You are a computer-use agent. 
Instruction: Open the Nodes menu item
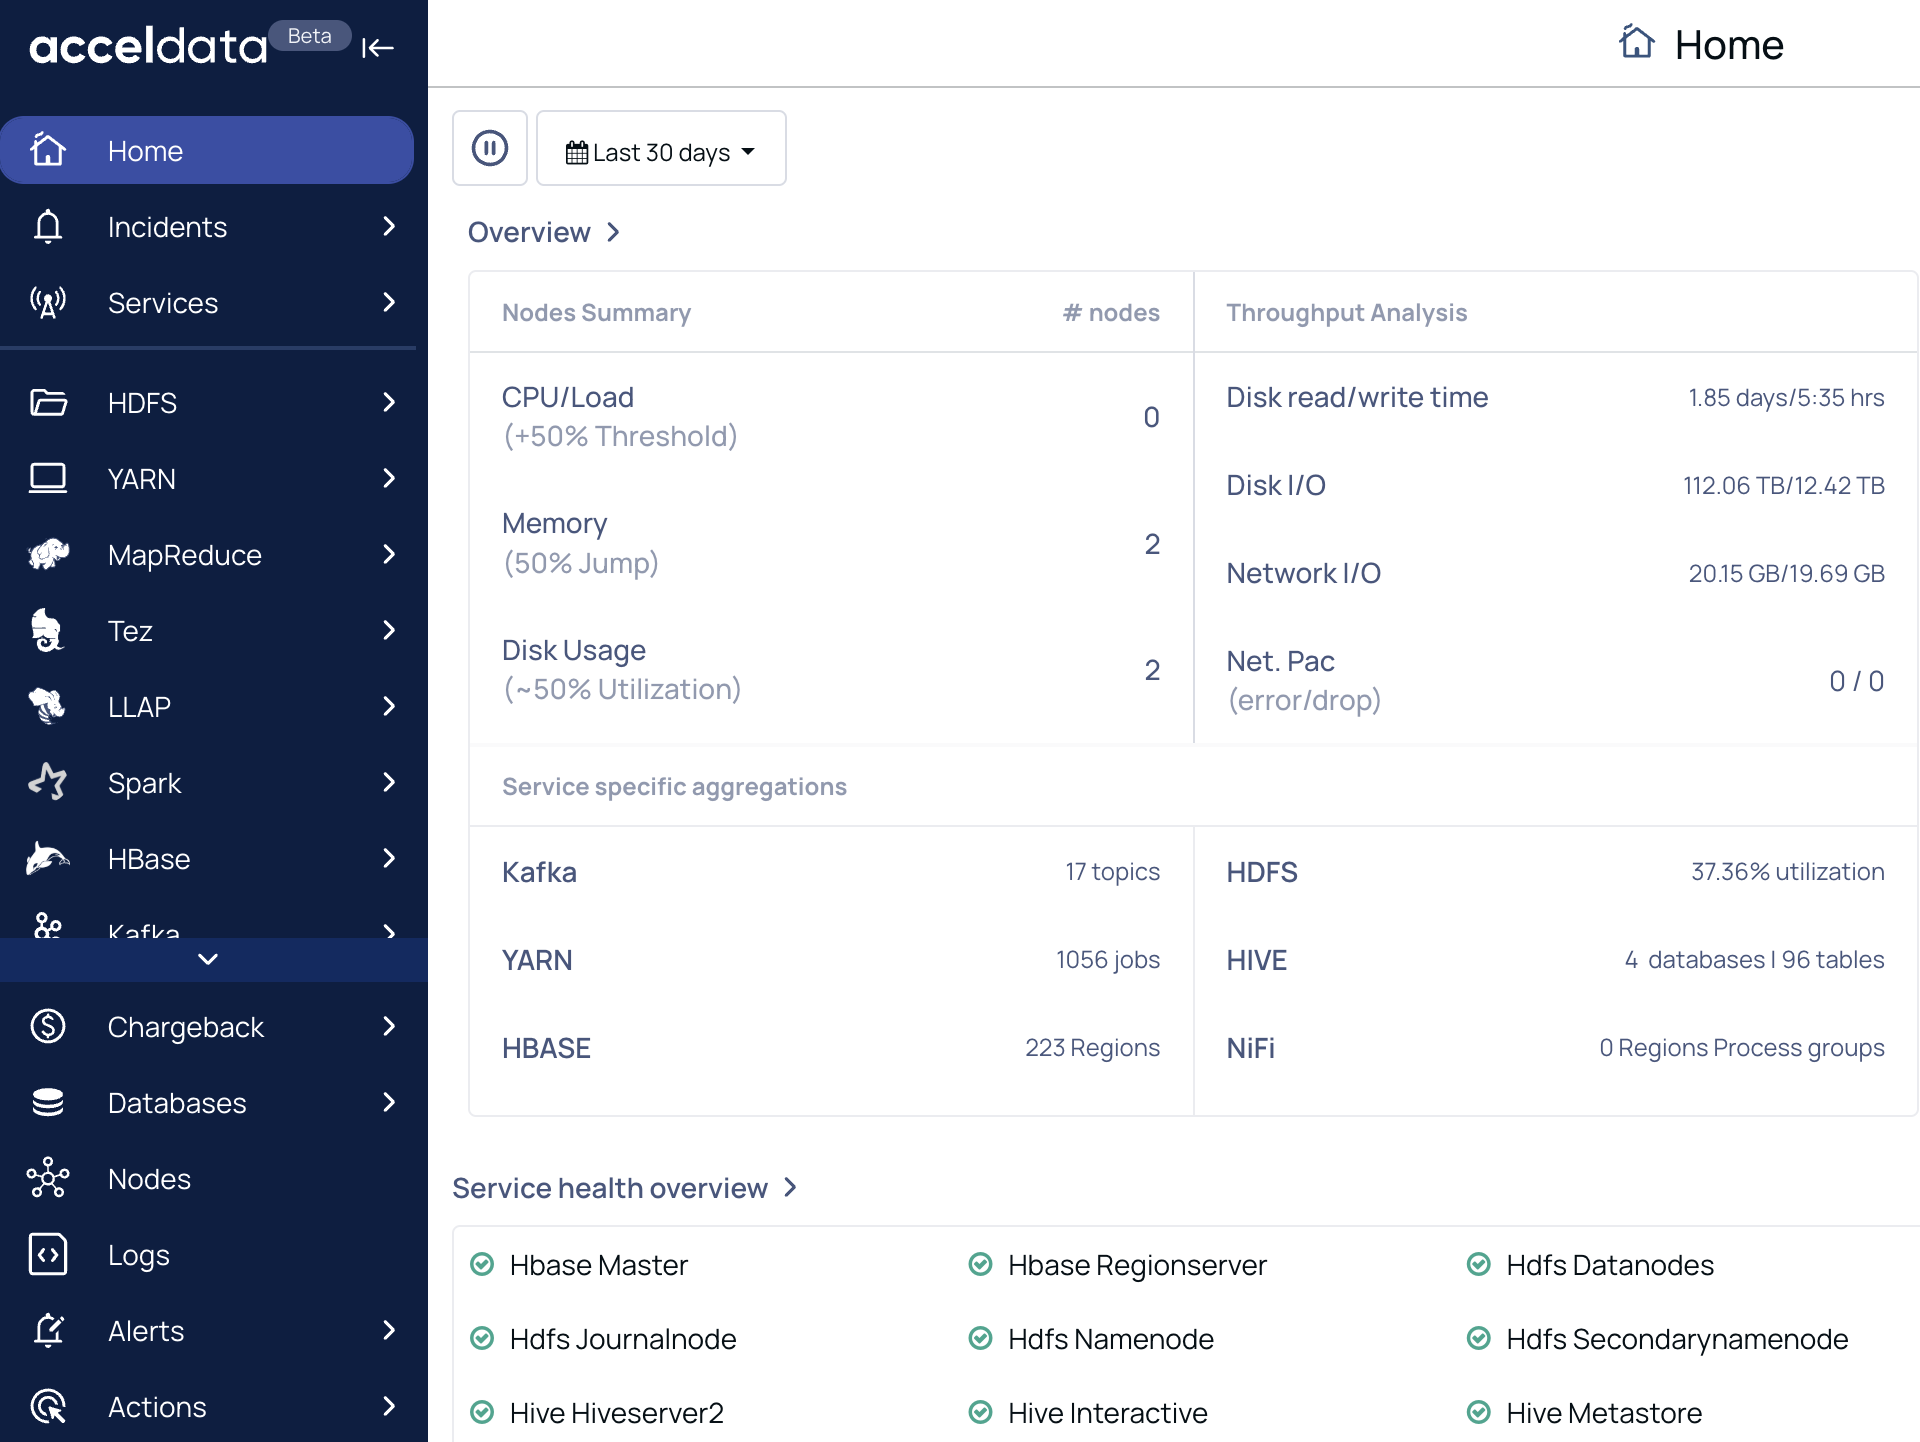coord(207,1178)
